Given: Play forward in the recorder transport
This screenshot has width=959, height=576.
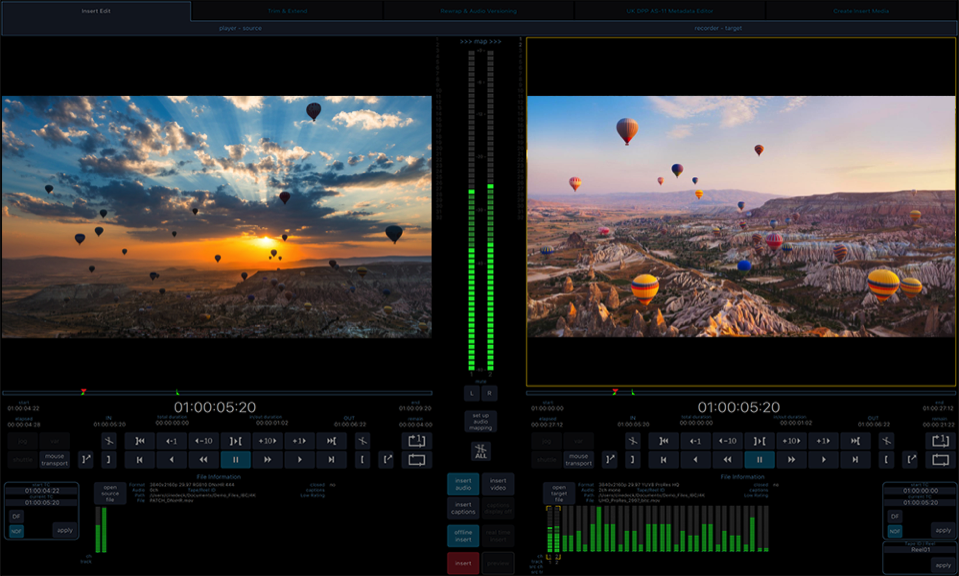Looking at the screenshot, I should (822, 460).
